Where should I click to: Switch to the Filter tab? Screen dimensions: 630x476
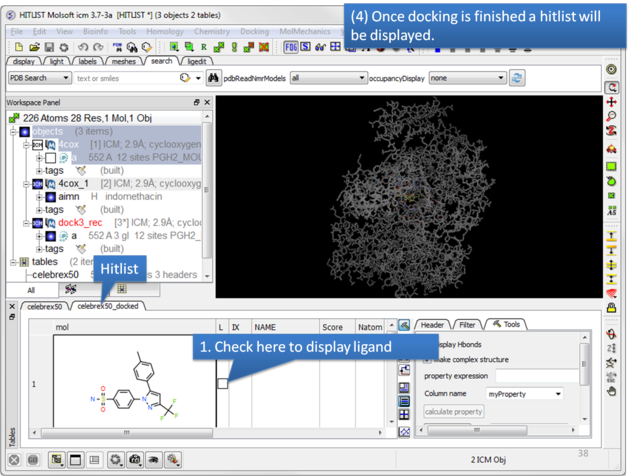click(468, 325)
